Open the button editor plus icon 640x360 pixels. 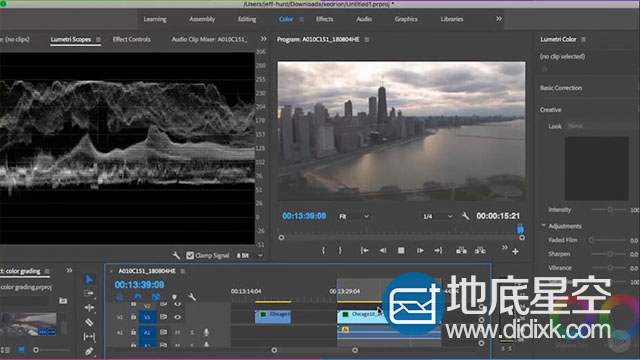[x=516, y=252]
